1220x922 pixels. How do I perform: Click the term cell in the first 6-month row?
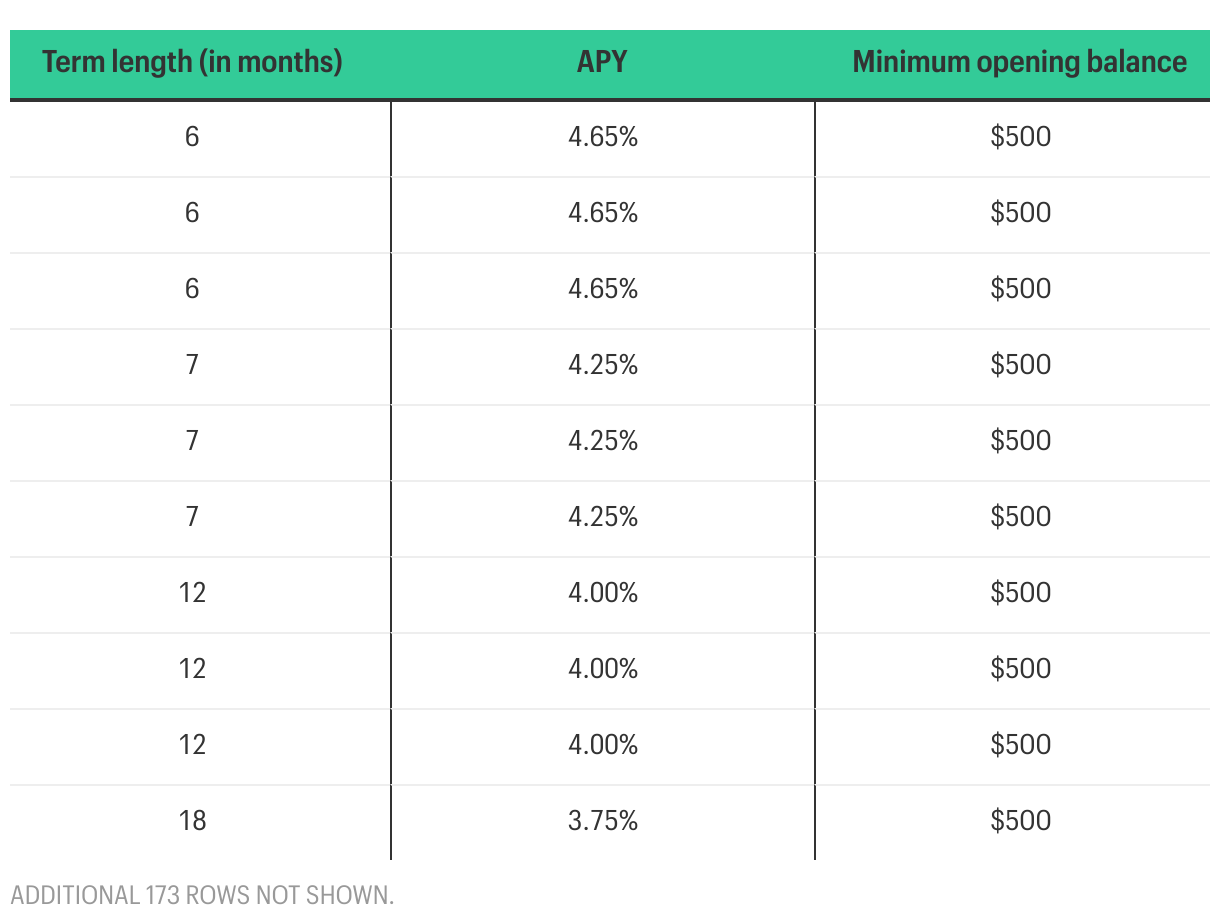pyautogui.click(x=192, y=137)
